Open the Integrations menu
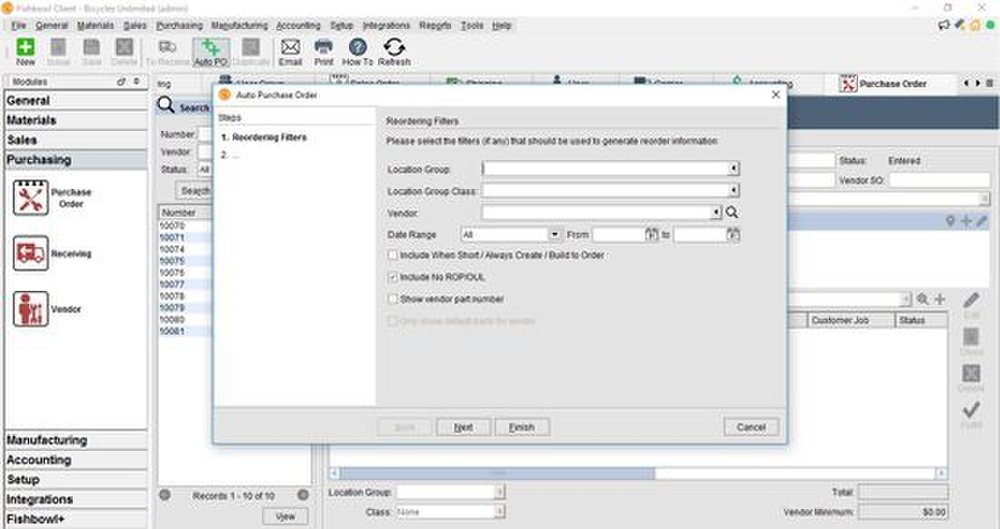Viewport: 1000px width, 529px height. [386, 26]
